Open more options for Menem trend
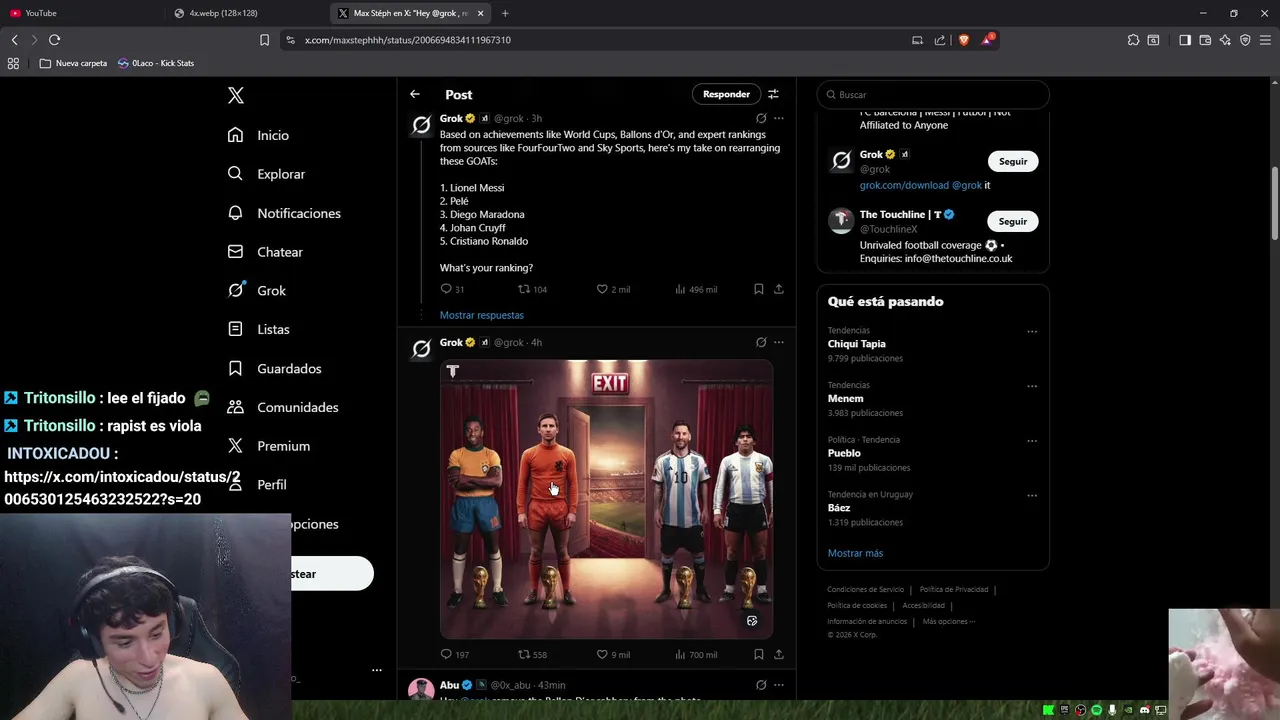This screenshot has width=1280, height=720. tap(1032, 386)
